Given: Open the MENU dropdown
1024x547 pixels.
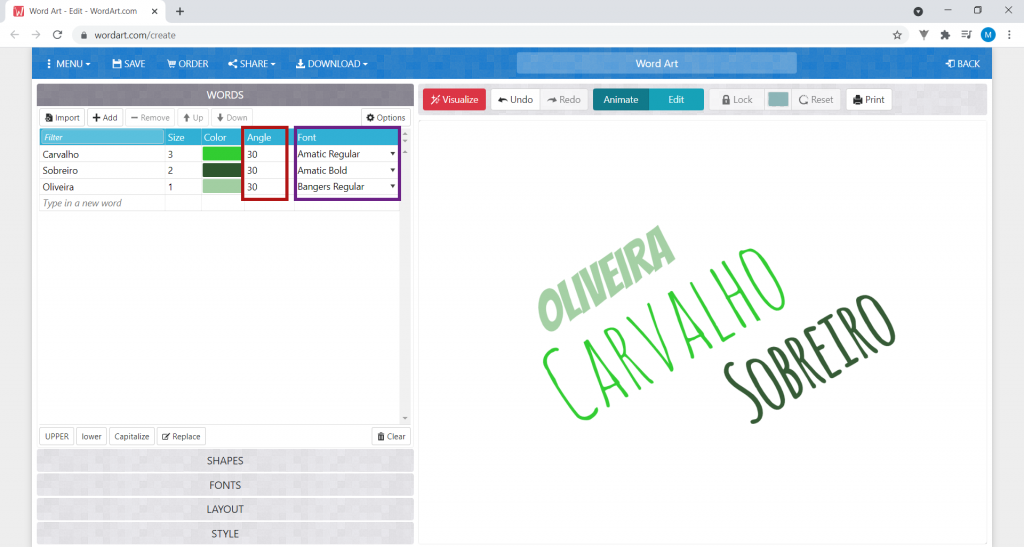Looking at the screenshot, I should [68, 64].
